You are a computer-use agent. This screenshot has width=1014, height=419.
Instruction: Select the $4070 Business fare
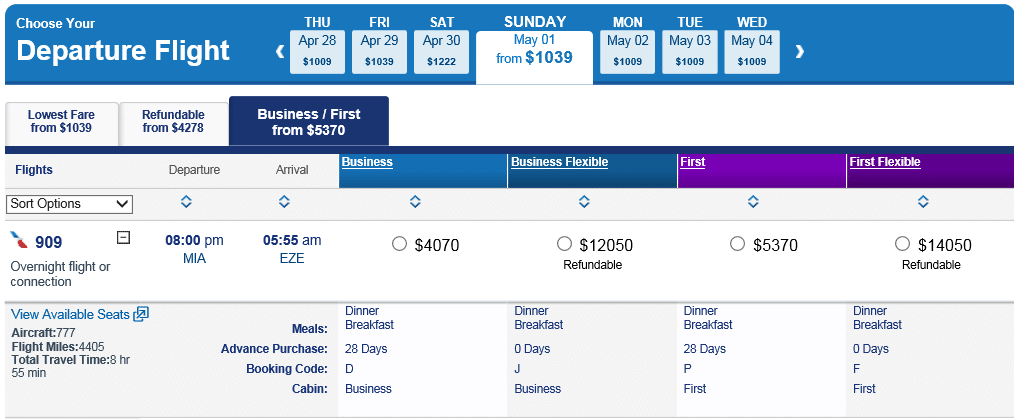400,244
